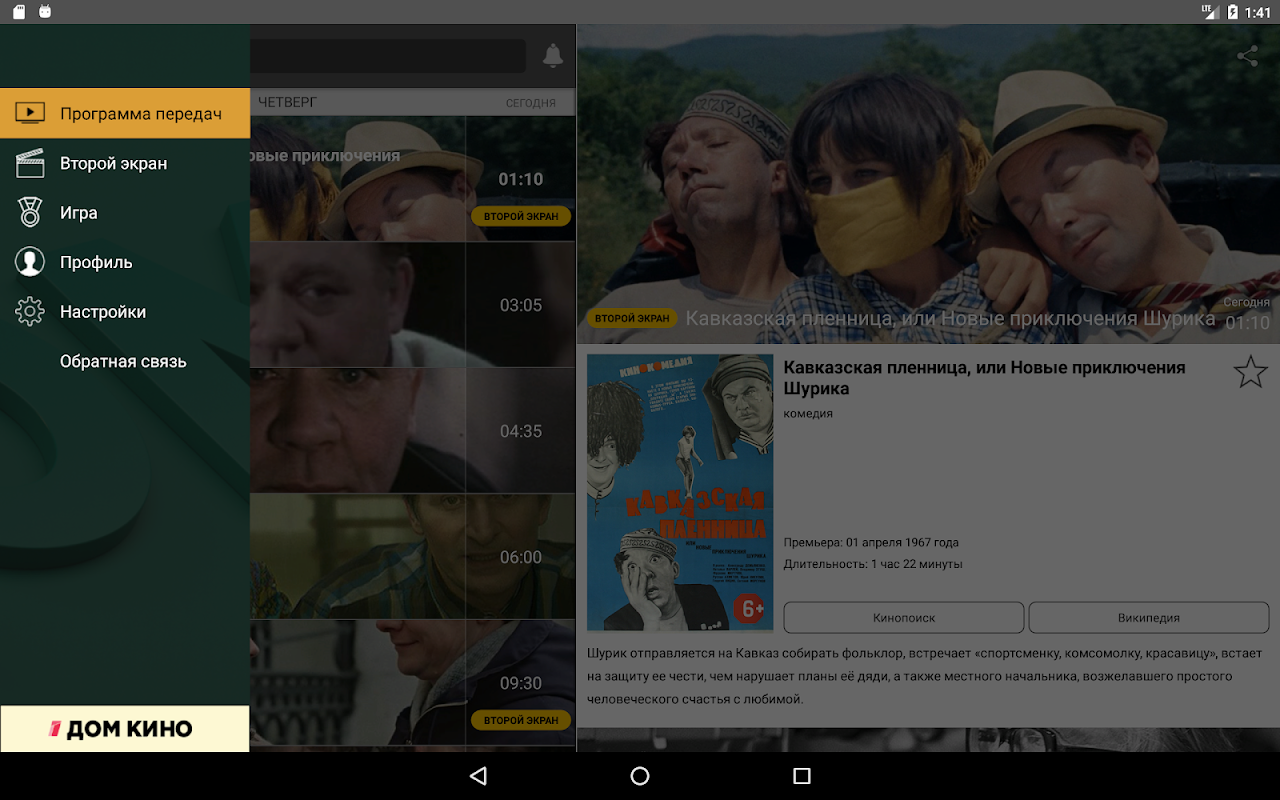Click Длительность: 1 час 22 минуты text
The width and height of the screenshot is (1280, 800).
pyautogui.click(x=873, y=564)
